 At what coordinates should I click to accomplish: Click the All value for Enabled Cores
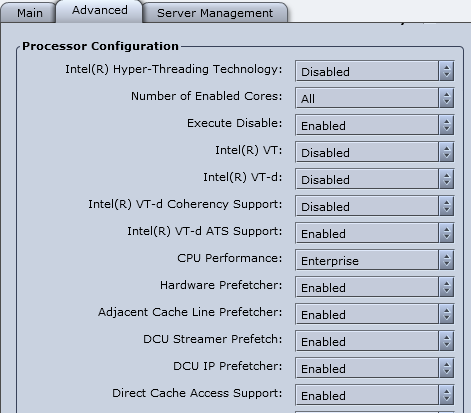308,99
